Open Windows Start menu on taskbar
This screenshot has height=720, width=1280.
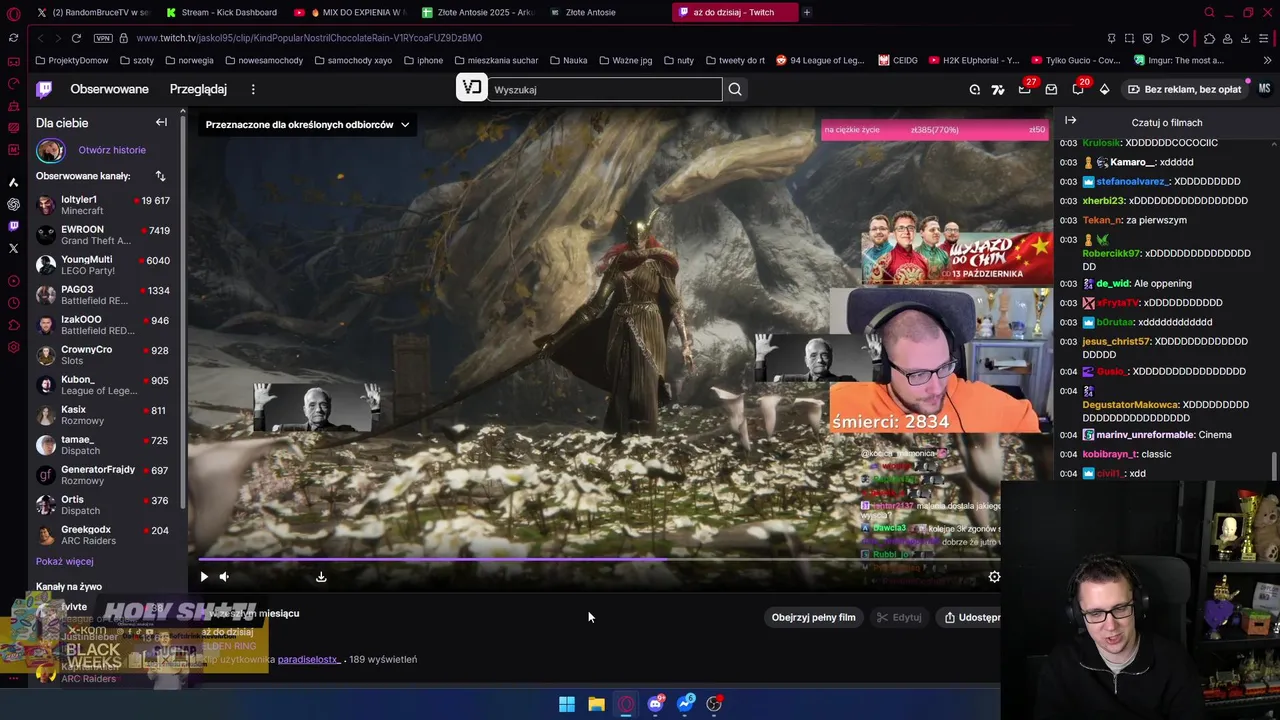(567, 704)
